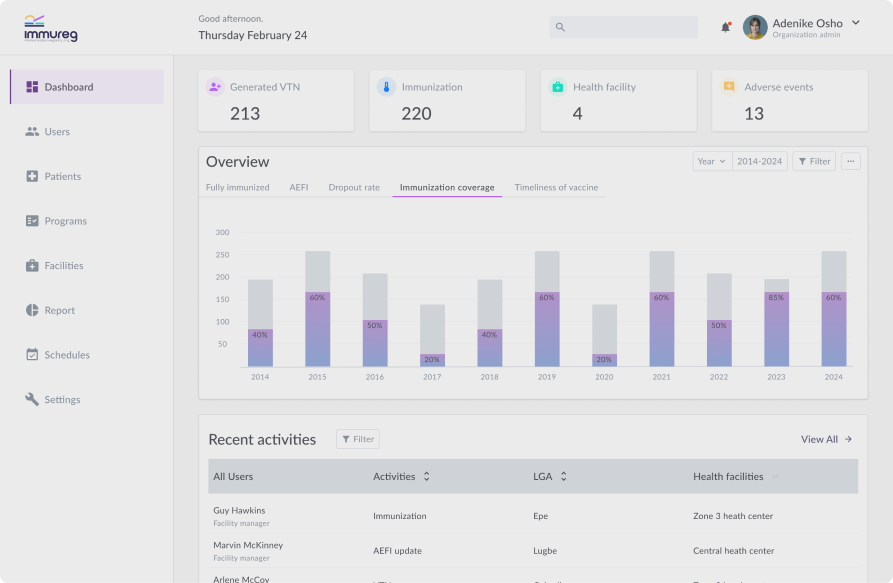Open the Overview more options ellipsis
This screenshot has width=893, height=583.
point(851,161)
